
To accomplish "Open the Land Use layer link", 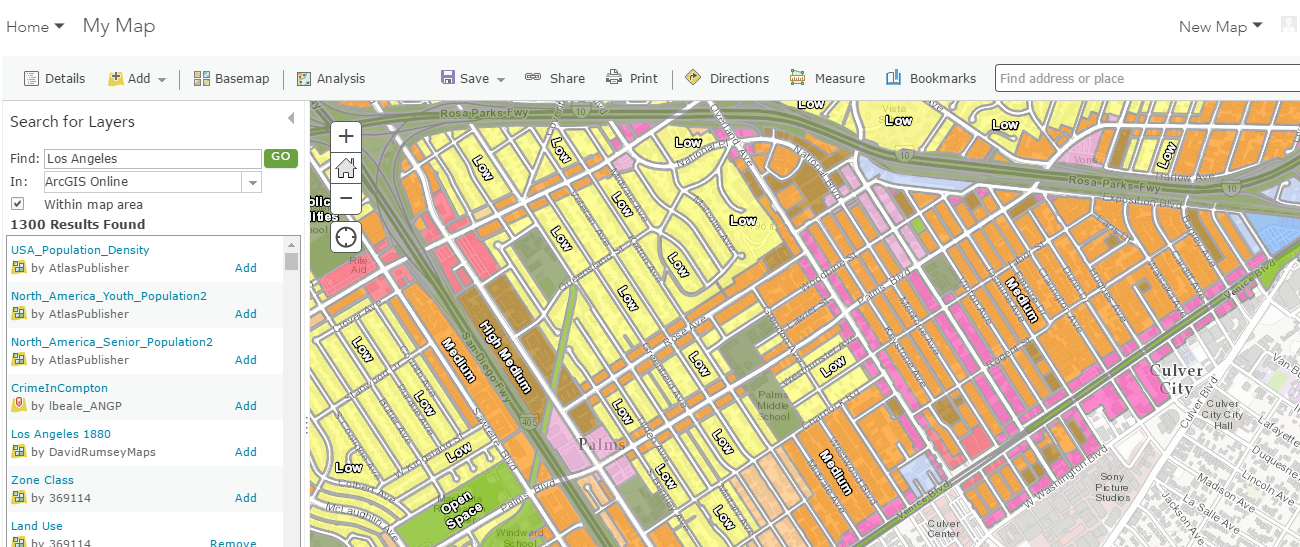I will point(37,526).
